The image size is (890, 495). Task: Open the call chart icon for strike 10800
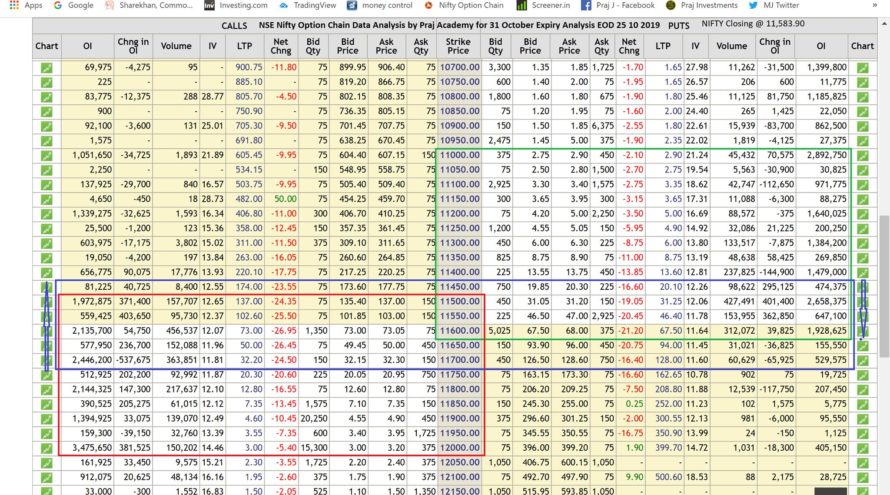coord(47,97)
